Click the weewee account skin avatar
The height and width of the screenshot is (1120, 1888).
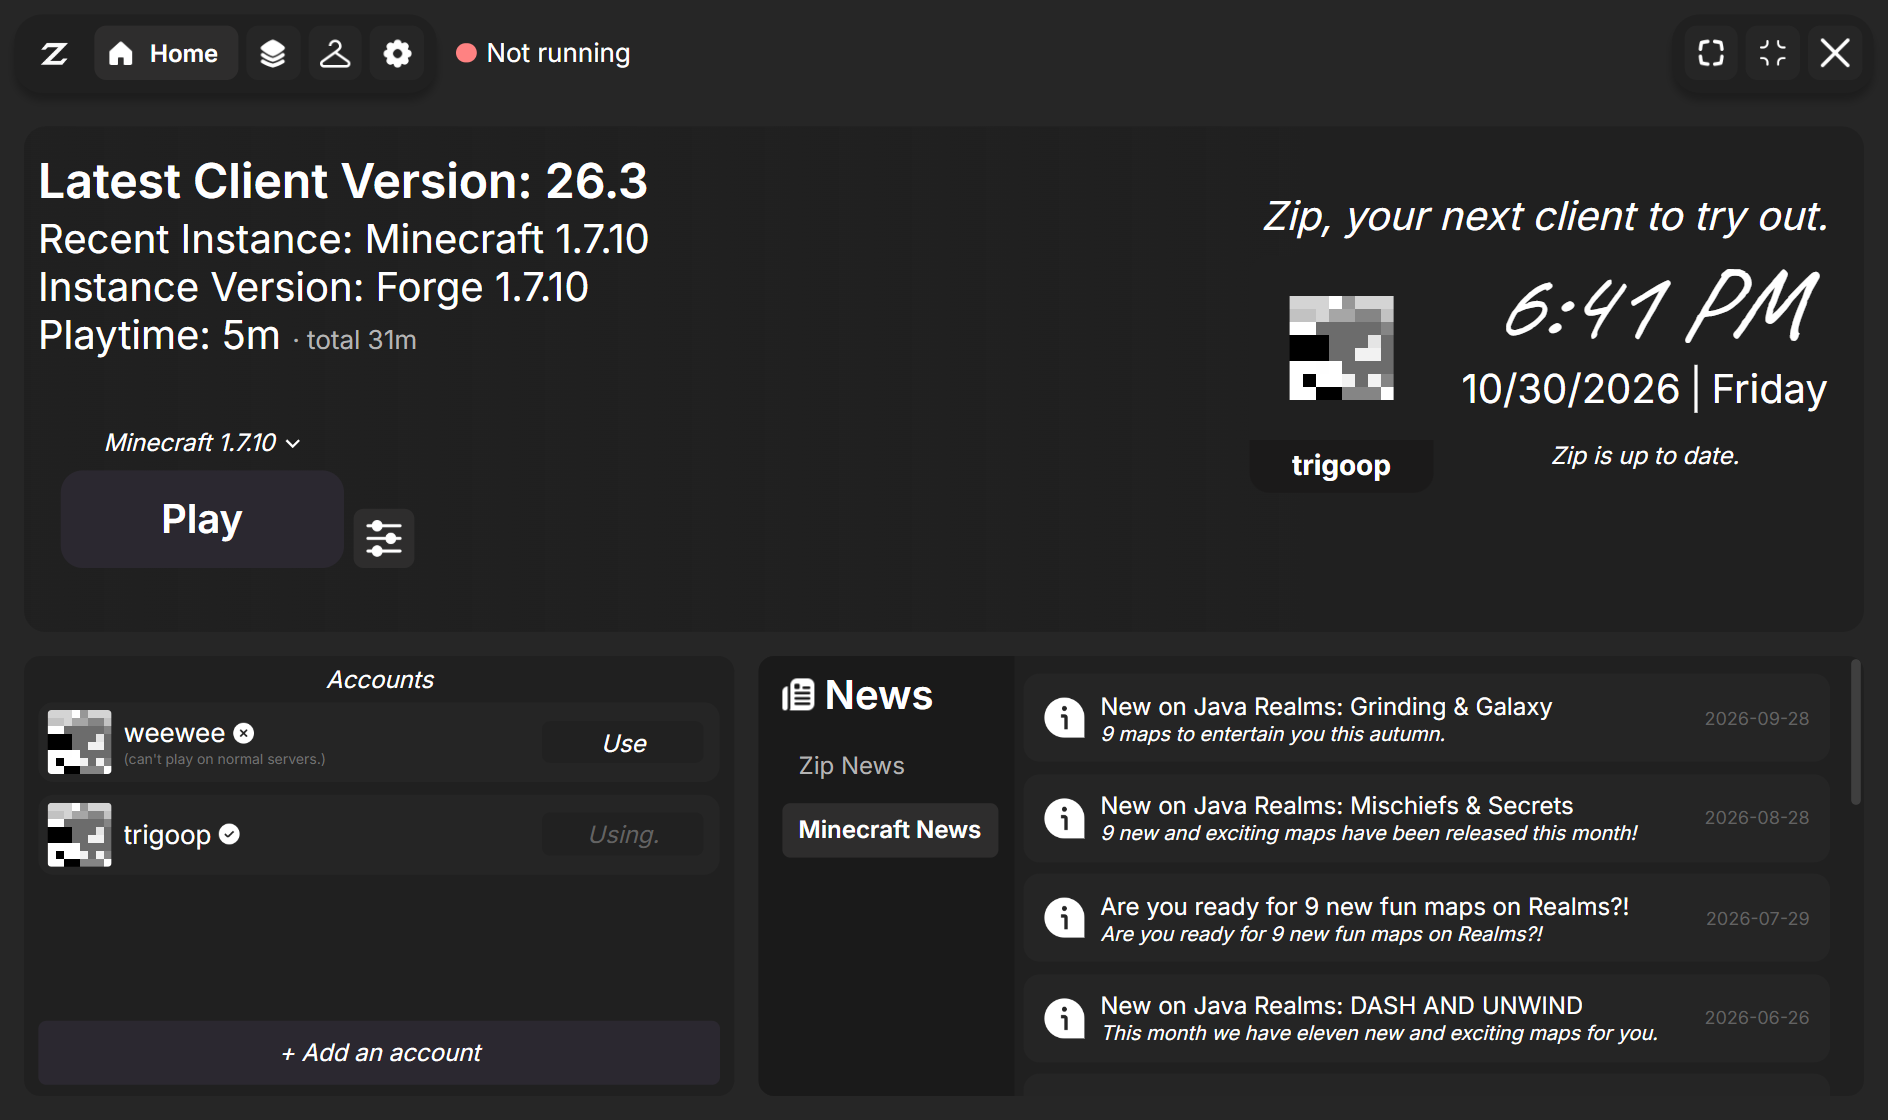(x=80, y=742)
